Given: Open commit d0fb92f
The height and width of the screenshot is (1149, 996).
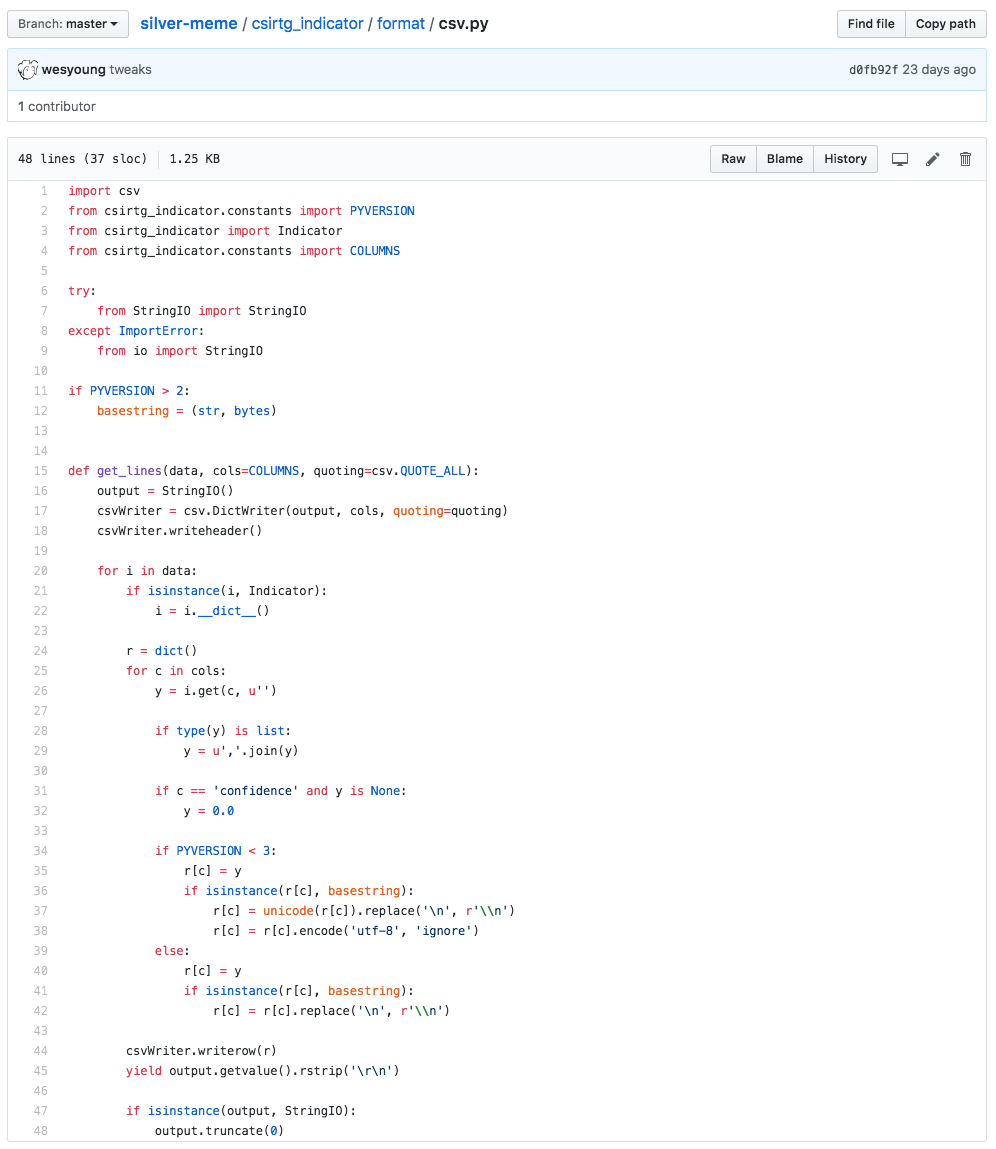Looking at the screenshot, I should (x=873, y=70).
